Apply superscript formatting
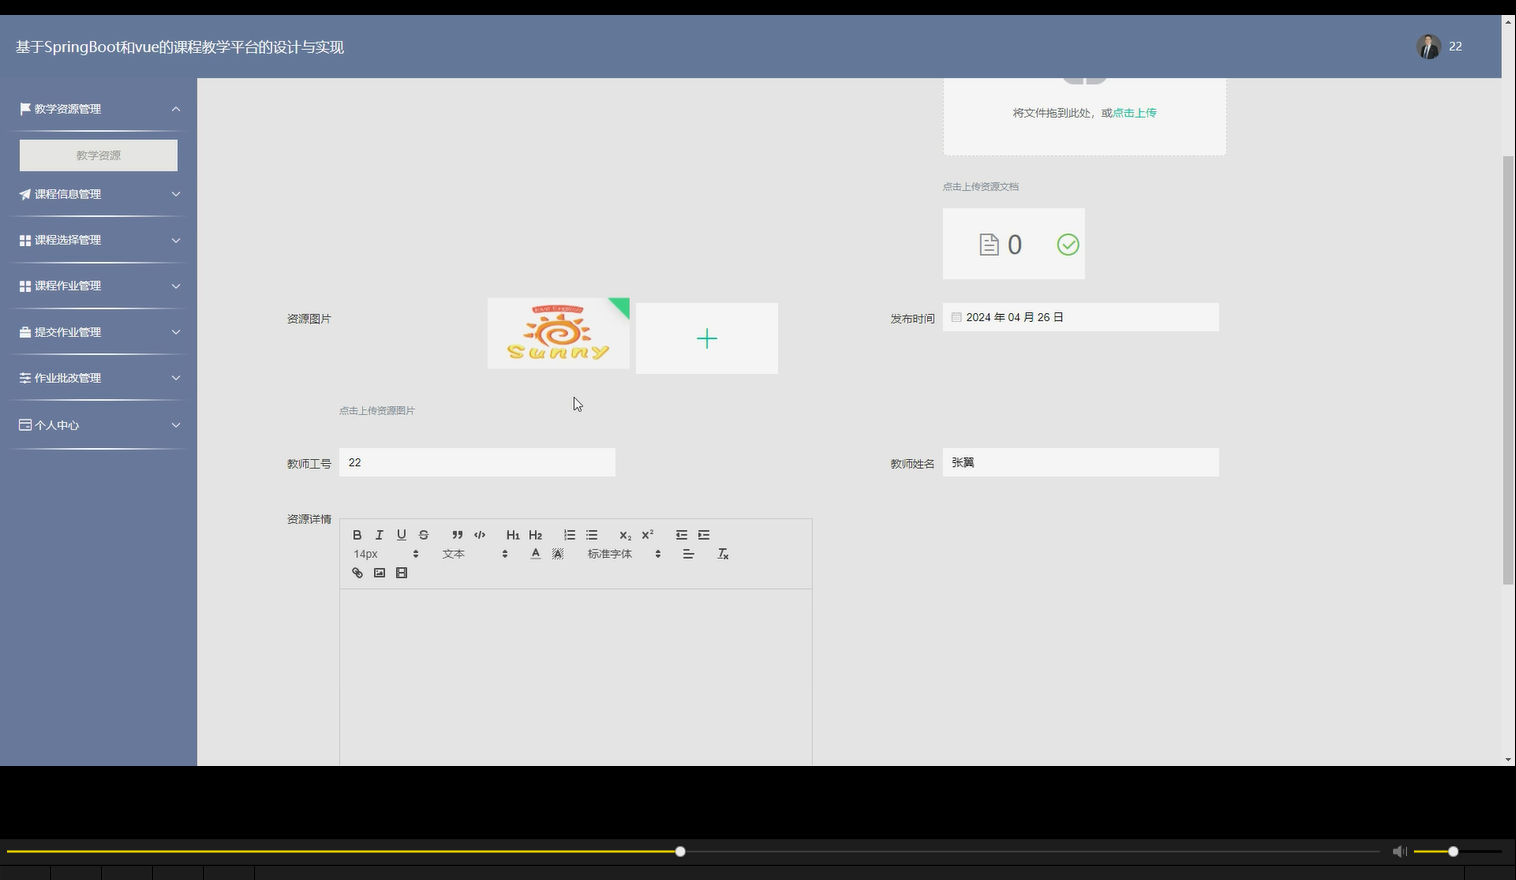This screenshot has height=880, width=1516. [648, 535]
